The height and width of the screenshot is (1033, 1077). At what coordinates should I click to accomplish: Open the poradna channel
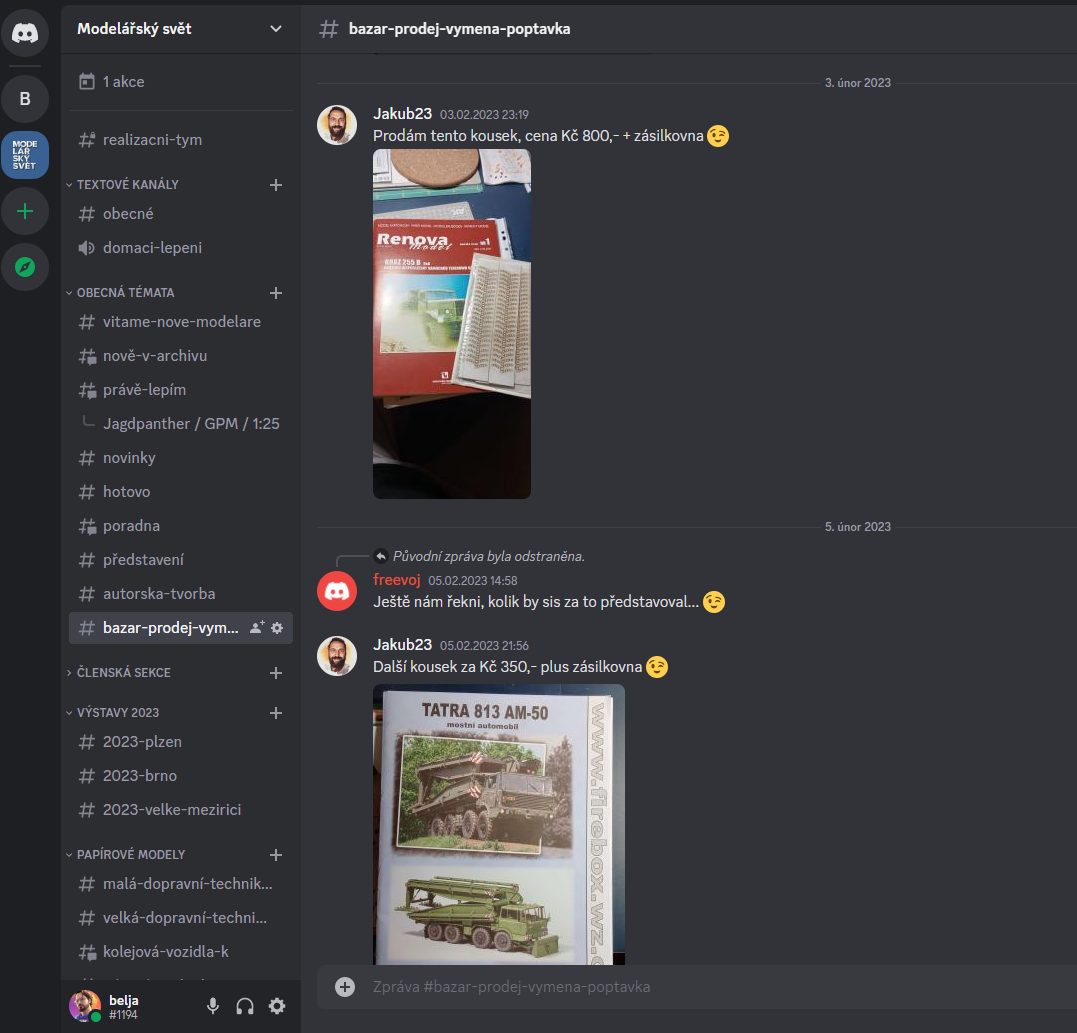181,525
